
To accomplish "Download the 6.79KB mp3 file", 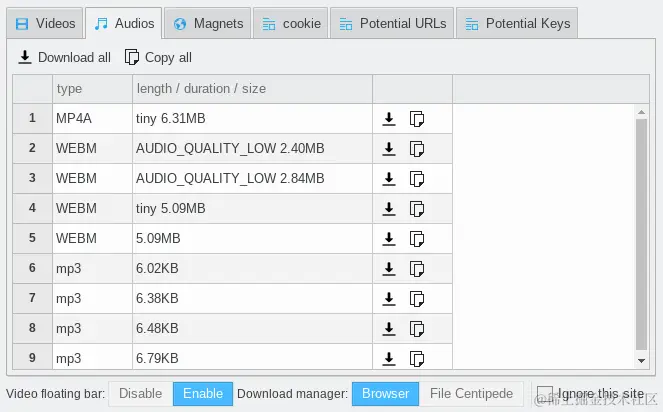I will coord(389,358).
